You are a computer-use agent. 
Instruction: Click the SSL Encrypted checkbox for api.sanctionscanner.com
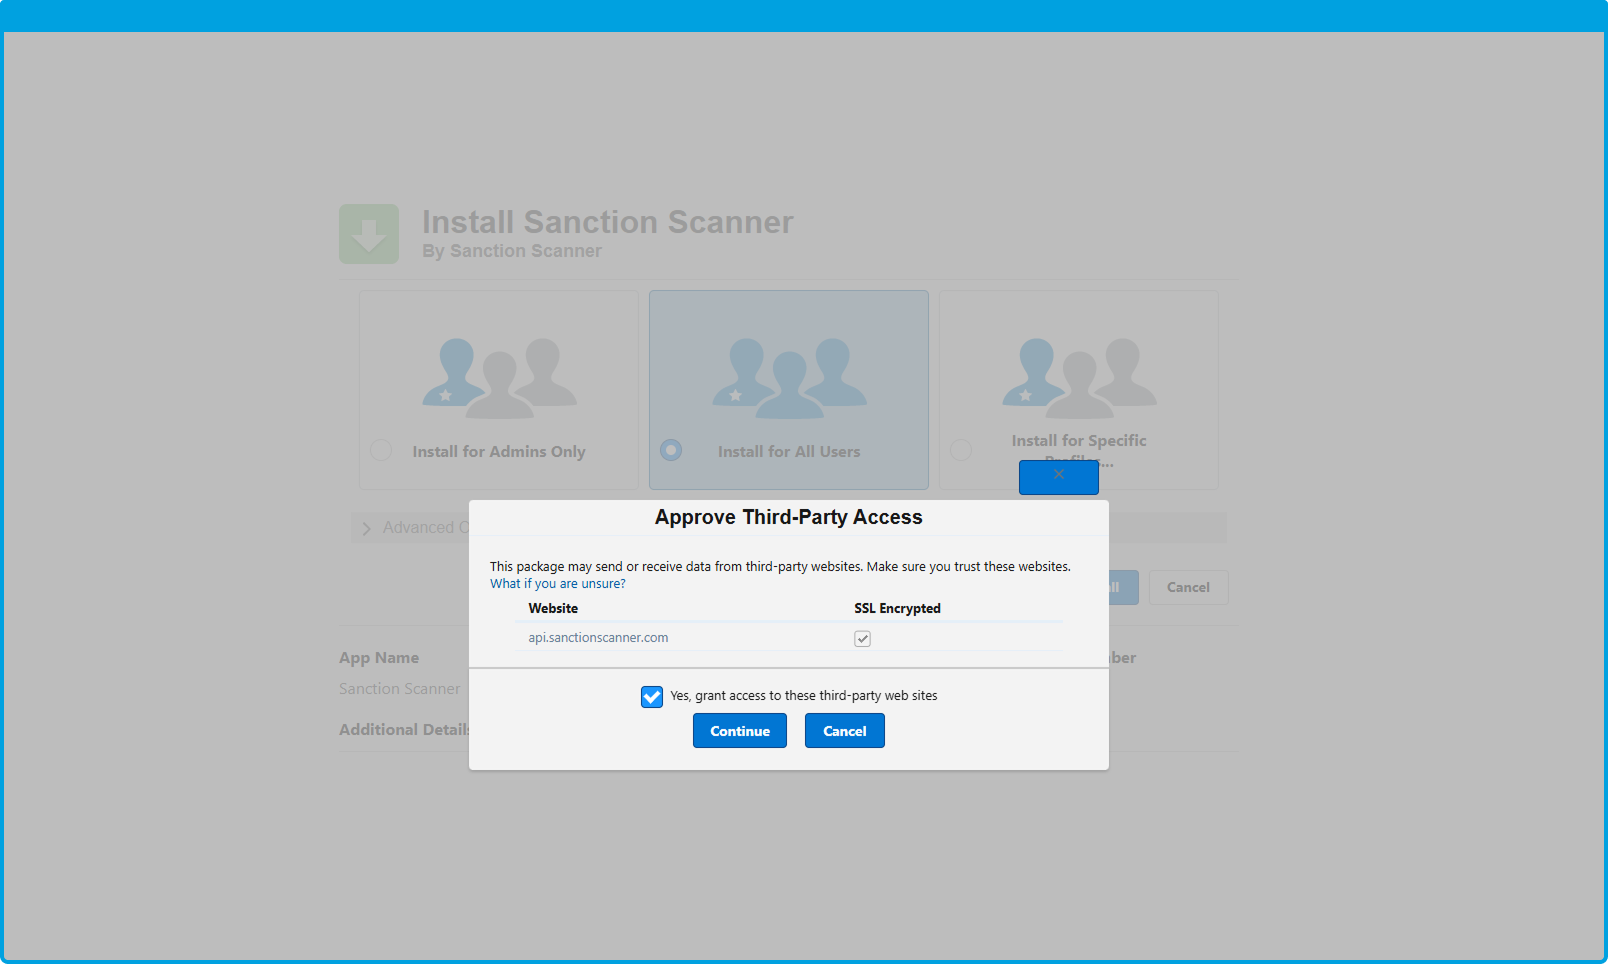862,638
